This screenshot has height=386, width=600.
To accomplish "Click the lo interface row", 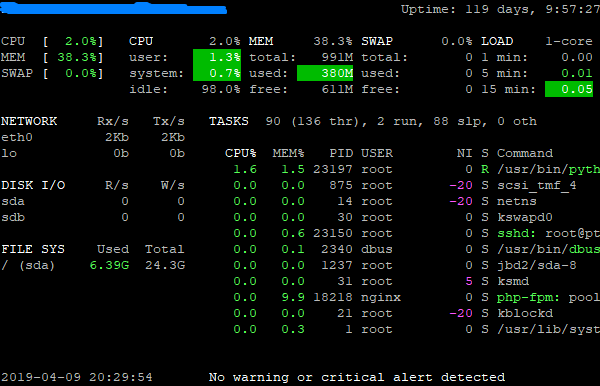I will 93,153.
